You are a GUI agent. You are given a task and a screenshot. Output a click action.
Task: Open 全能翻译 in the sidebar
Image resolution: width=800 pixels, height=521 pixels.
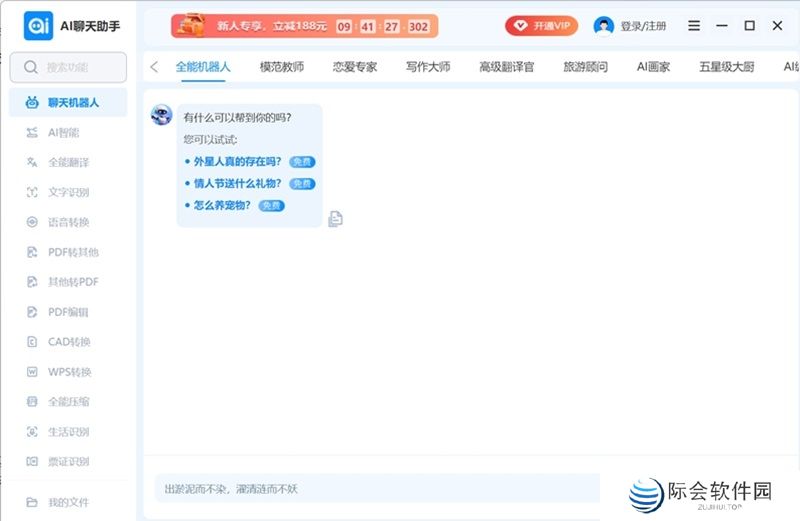[68, 162]
